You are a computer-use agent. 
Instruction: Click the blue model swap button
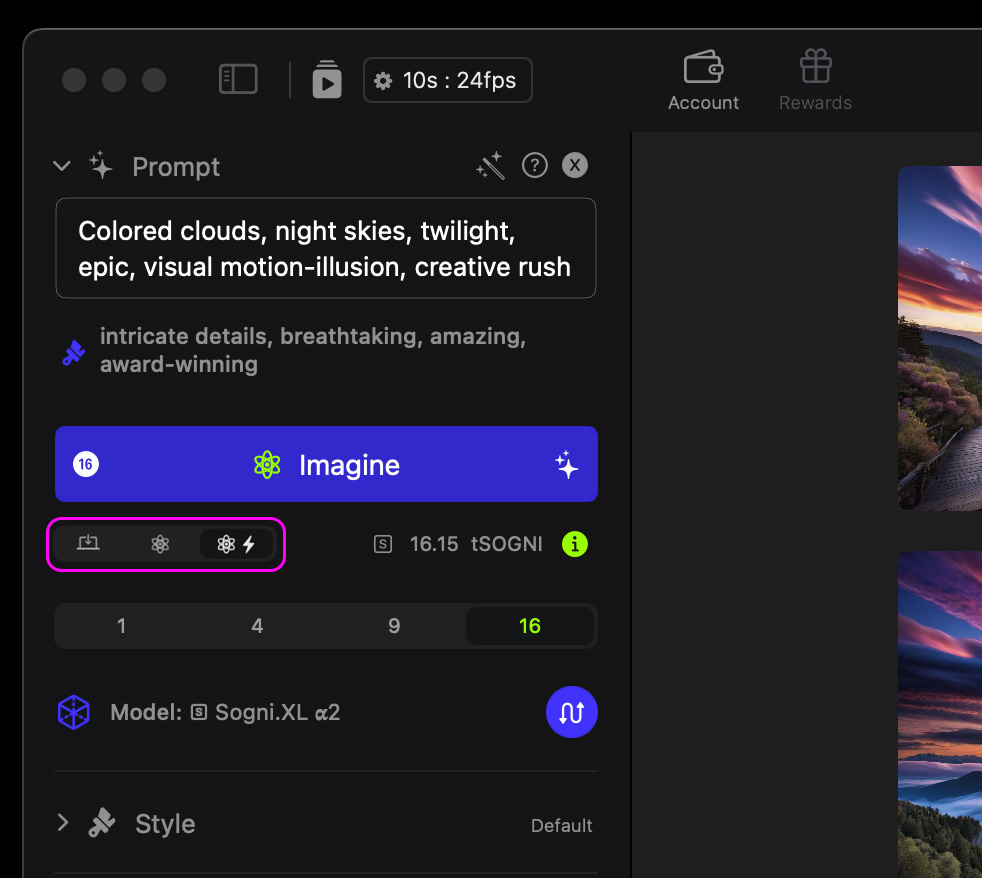[x=571, y=712]
